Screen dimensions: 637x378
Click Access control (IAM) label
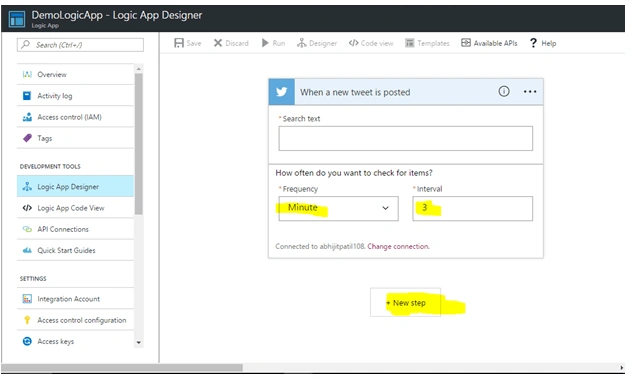click(69, 117)
